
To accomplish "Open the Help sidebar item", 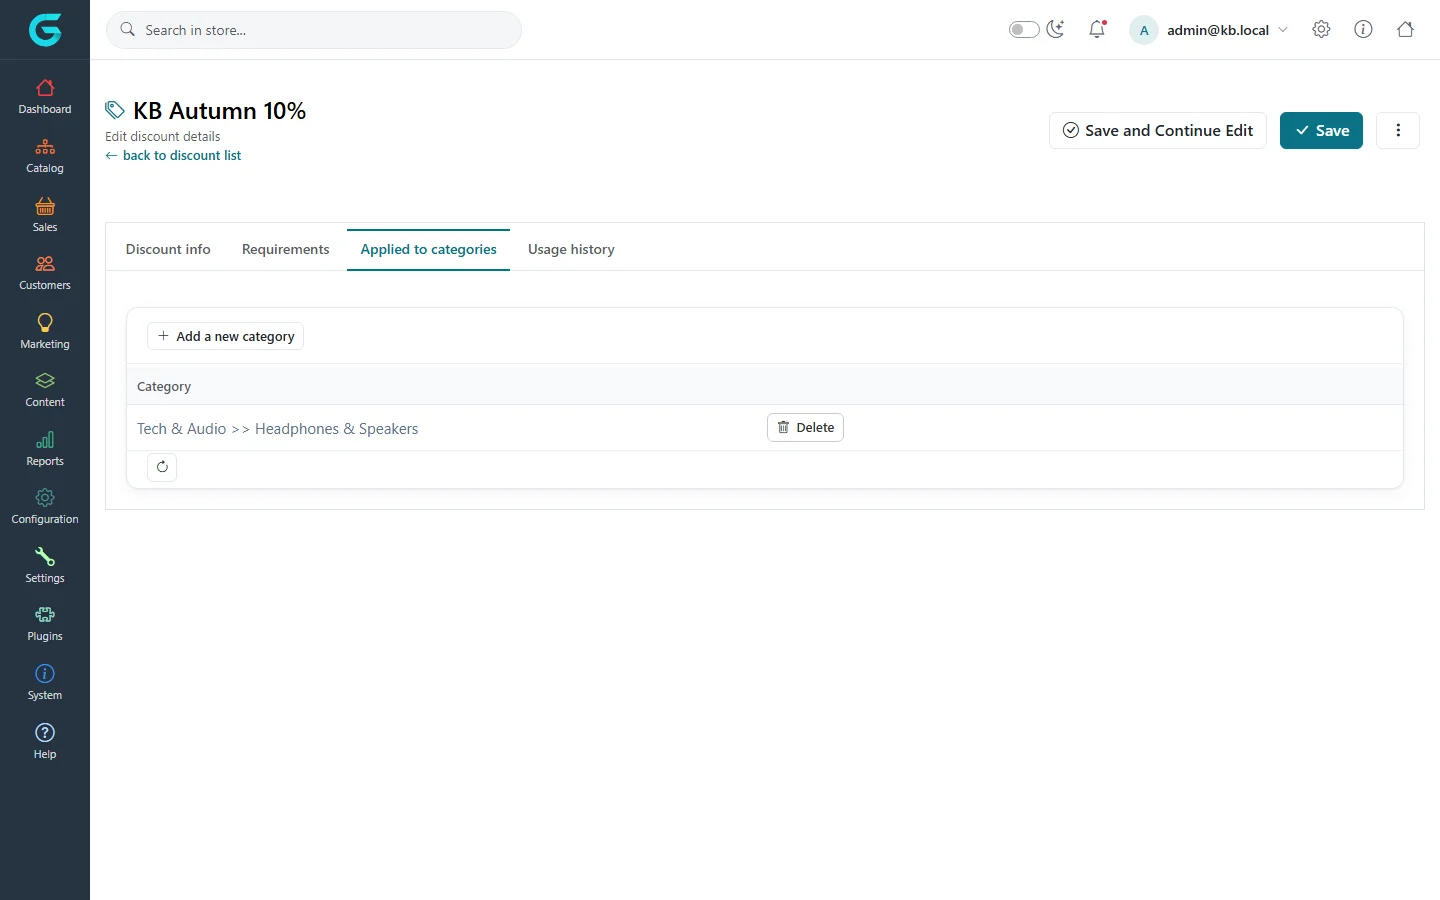I will [45, 741].
